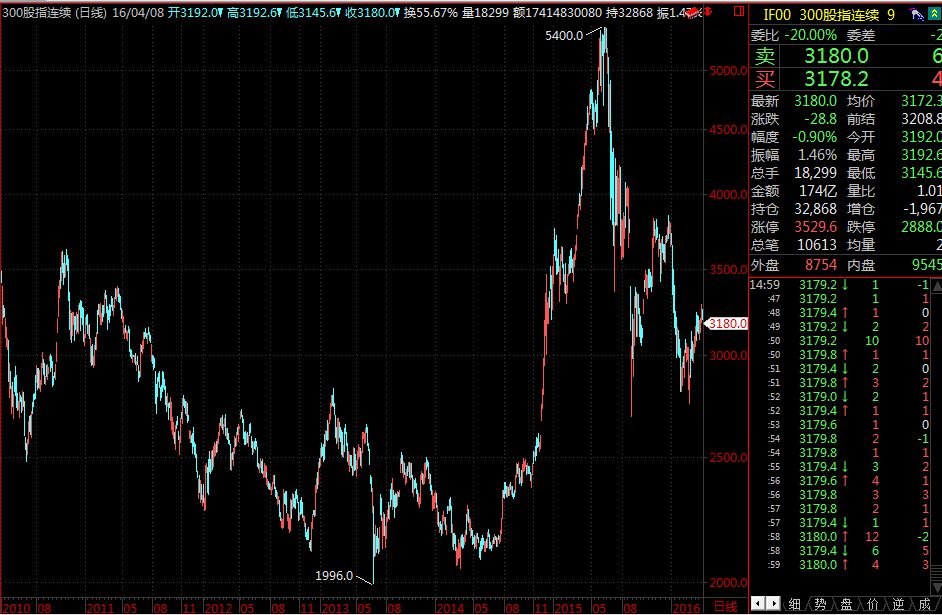Click the 量比 label
The width and height of the screenshot is (942, 615).
[861, 191]
